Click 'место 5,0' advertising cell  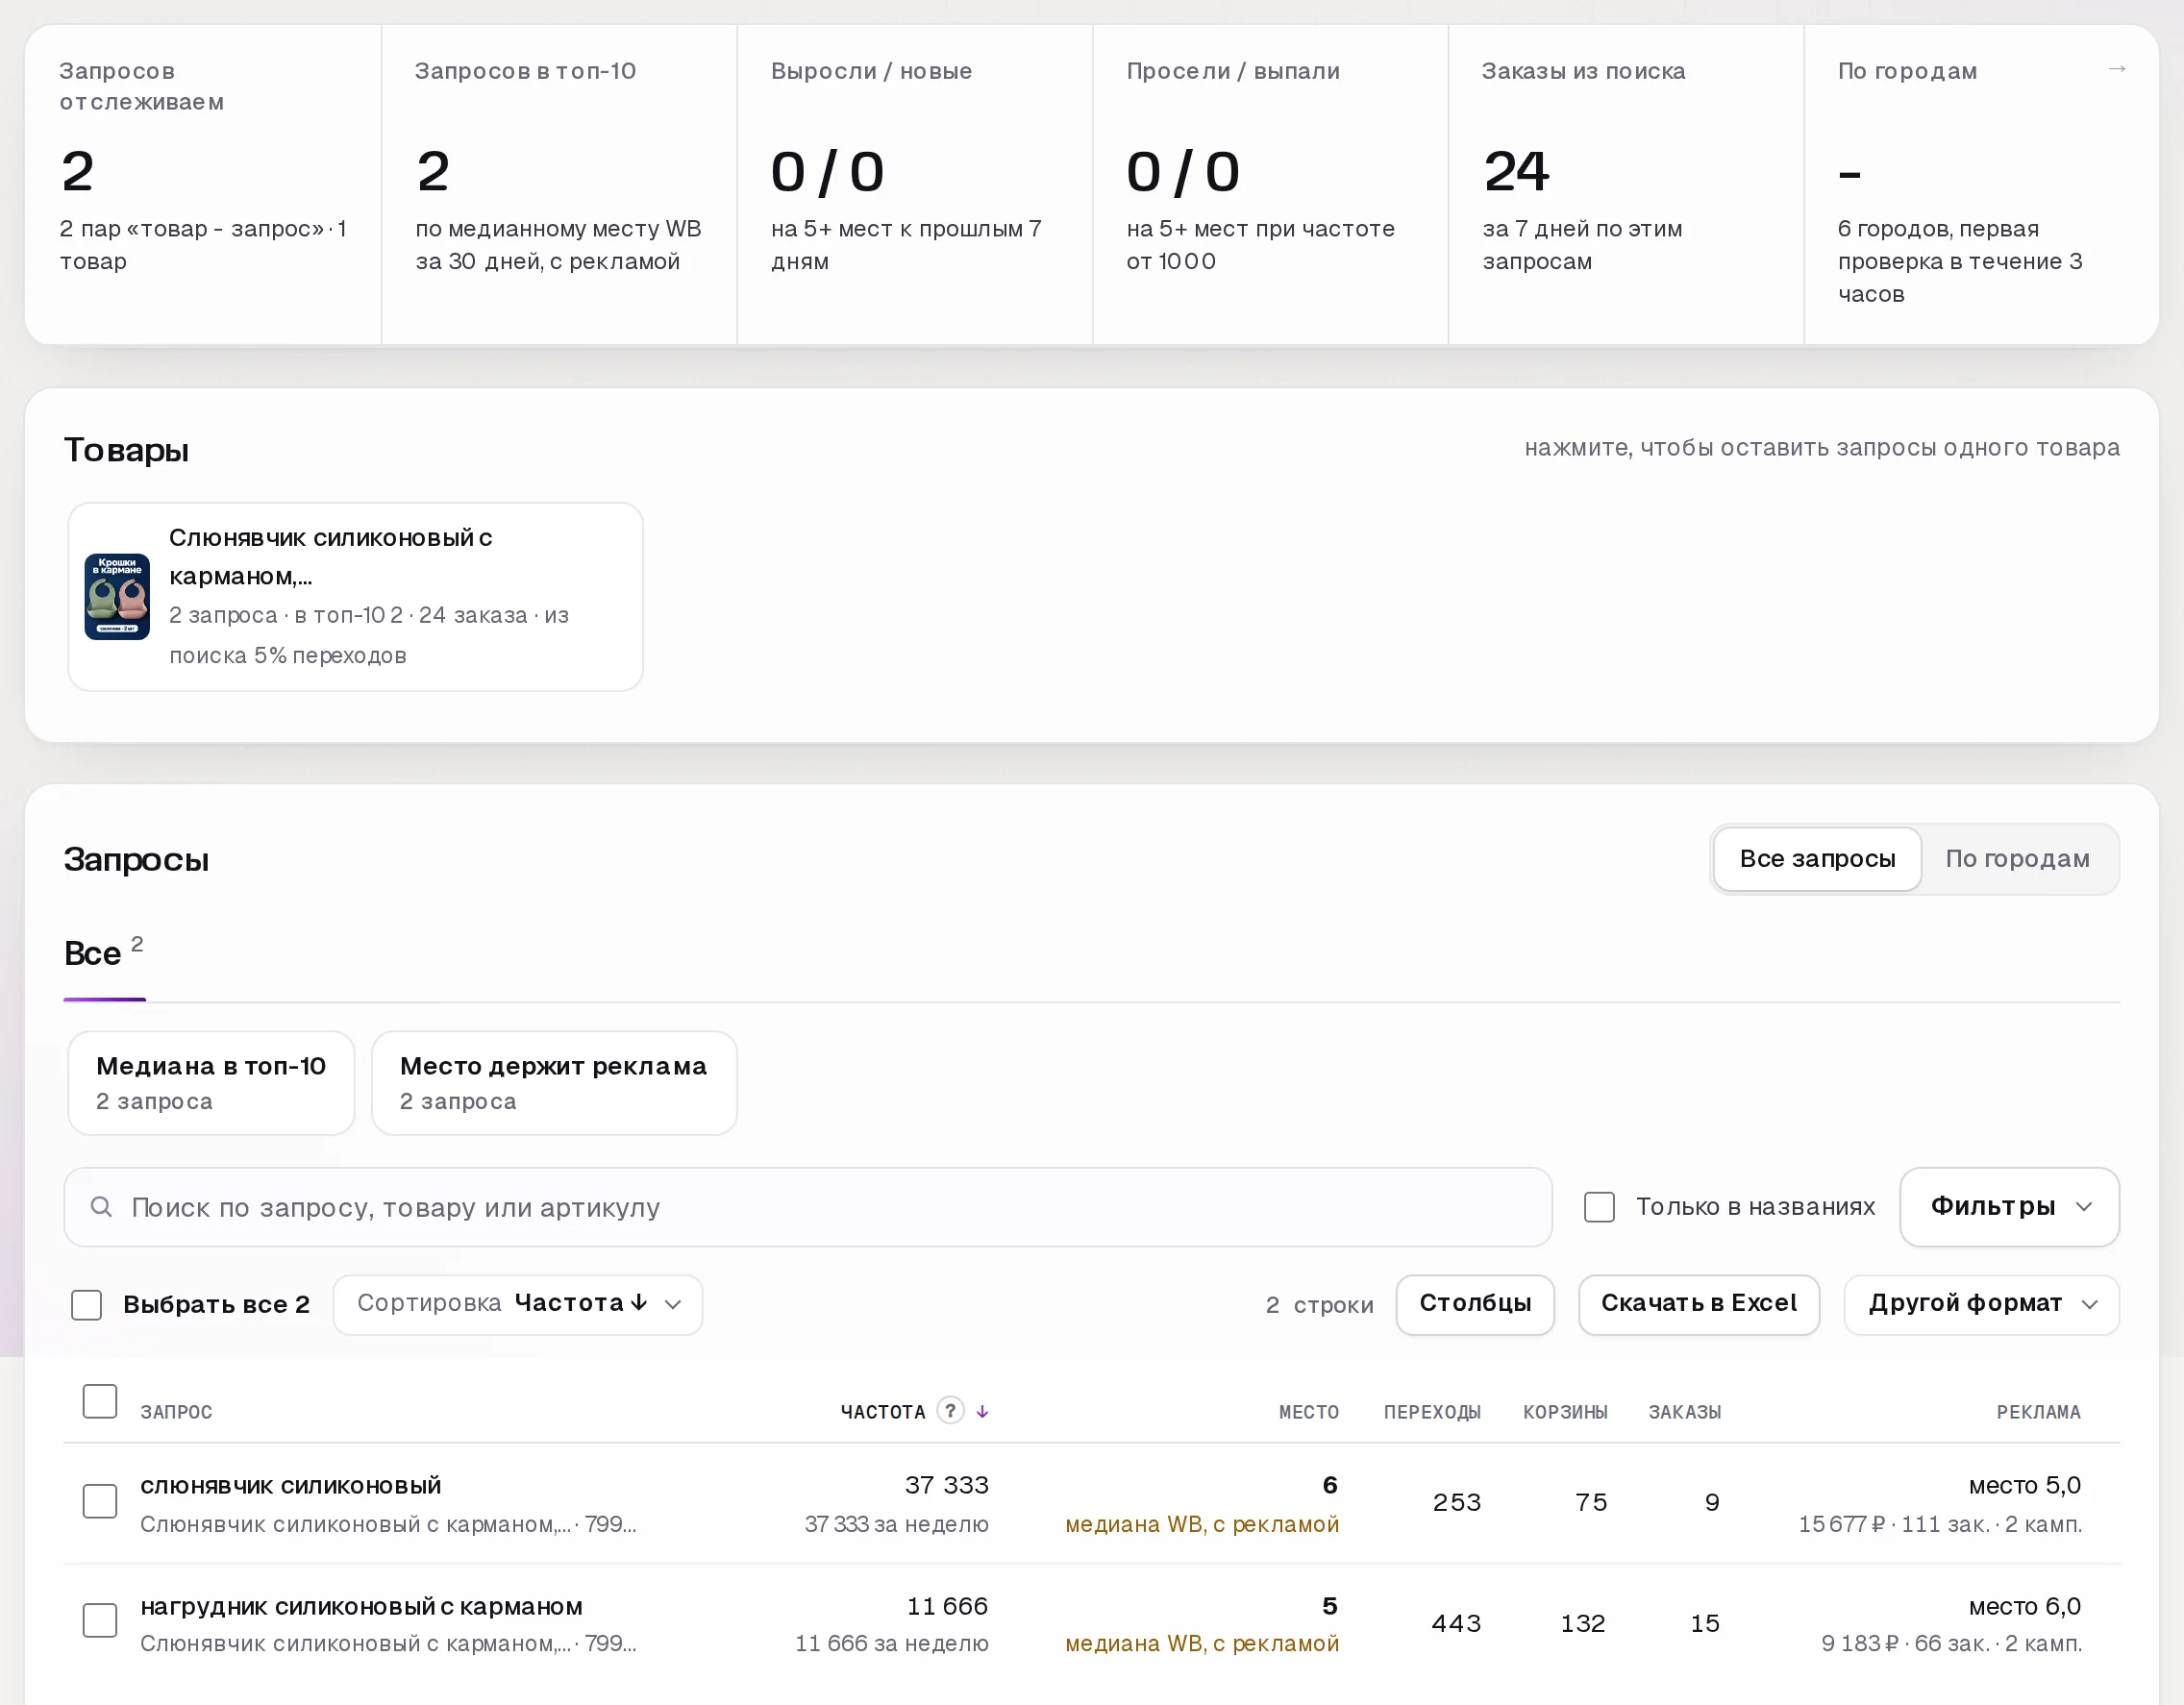click(x=2024, y=1485)
